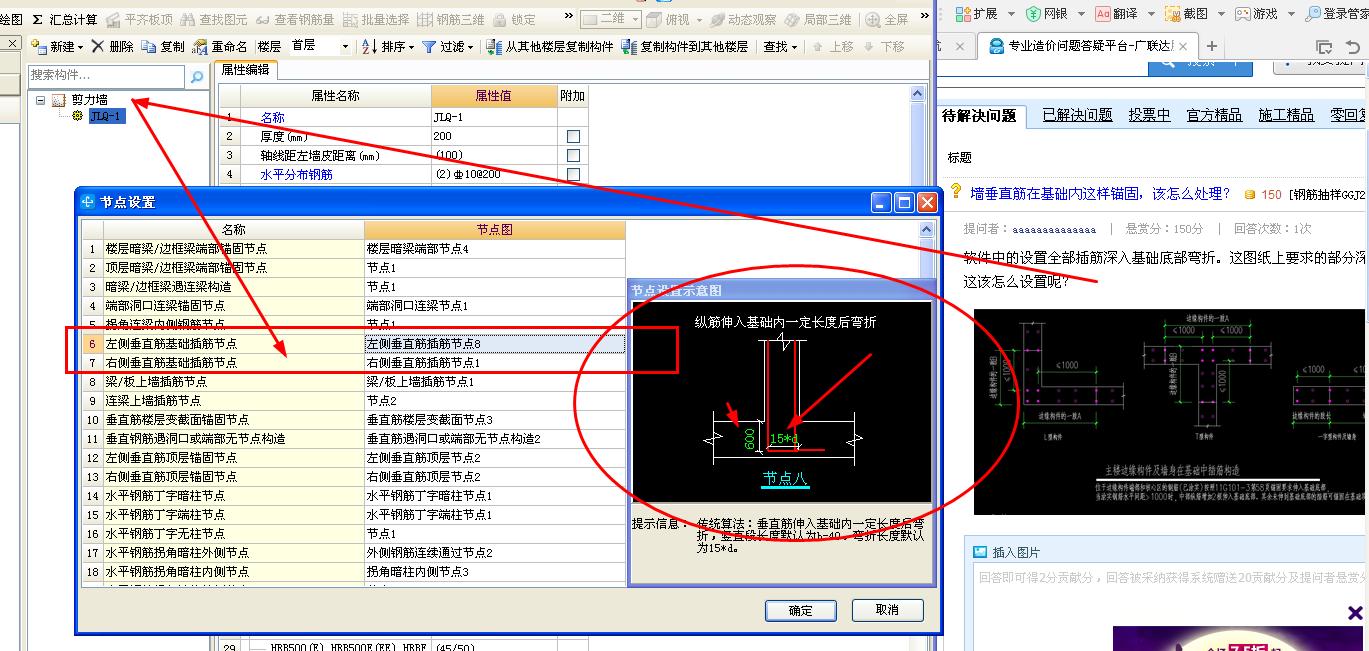This screenshot has width=1369, height=651.
Task: Click node cell 左侧垂直筋插筋节点8
Action: pyautogui.click(x=494, y=343)
